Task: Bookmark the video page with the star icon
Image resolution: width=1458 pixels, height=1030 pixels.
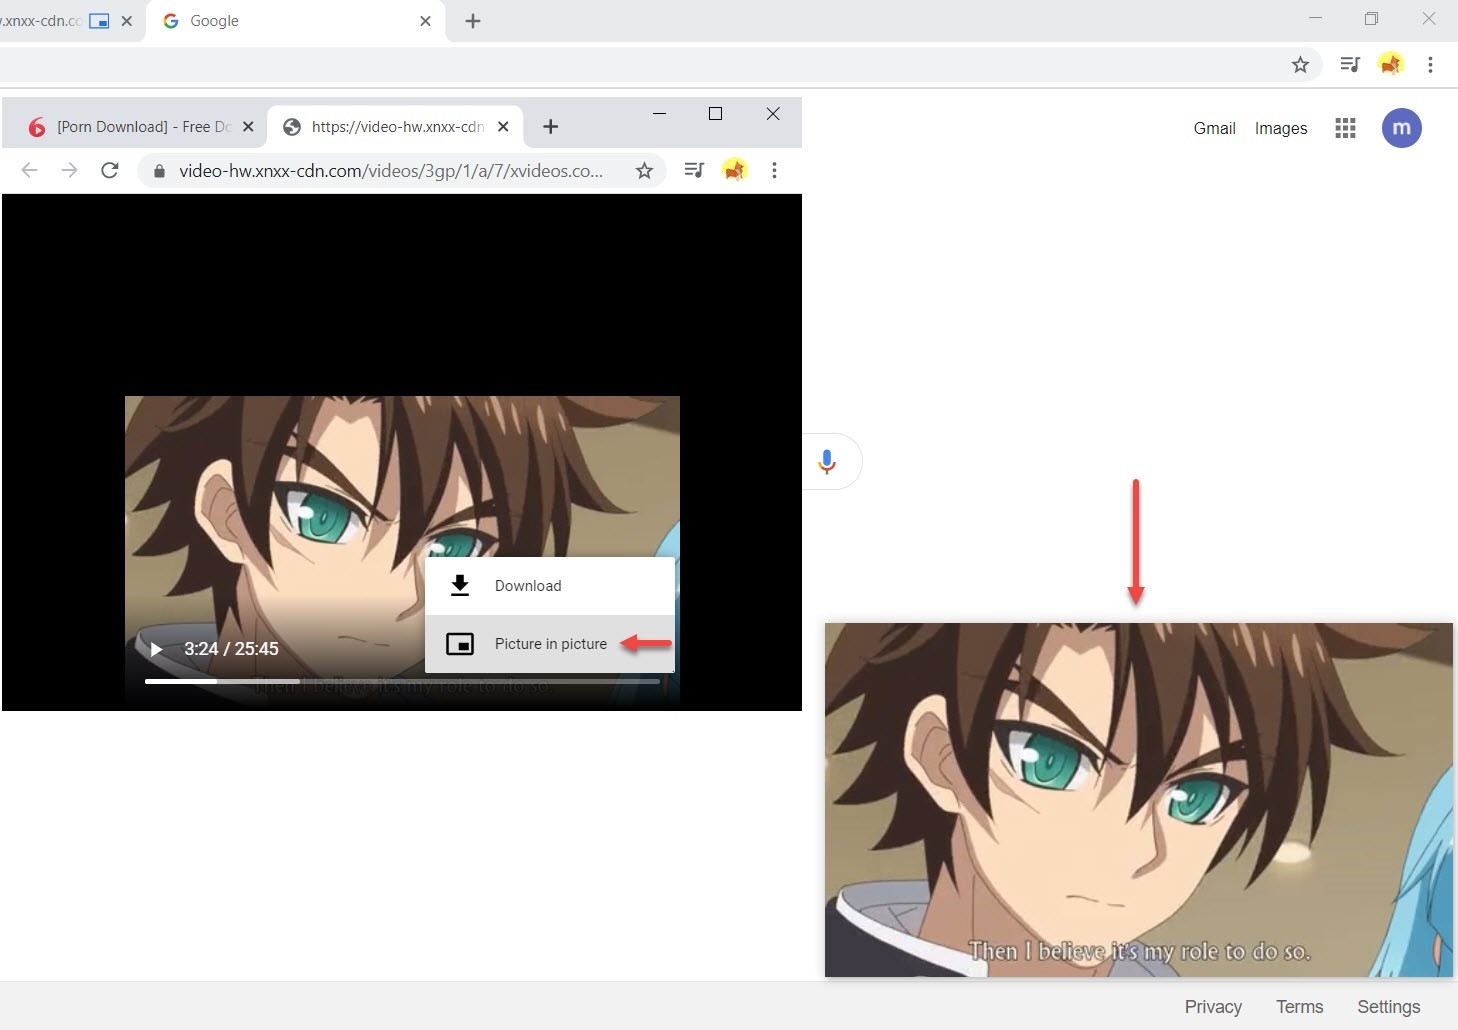Action: [x=644, y=171]
